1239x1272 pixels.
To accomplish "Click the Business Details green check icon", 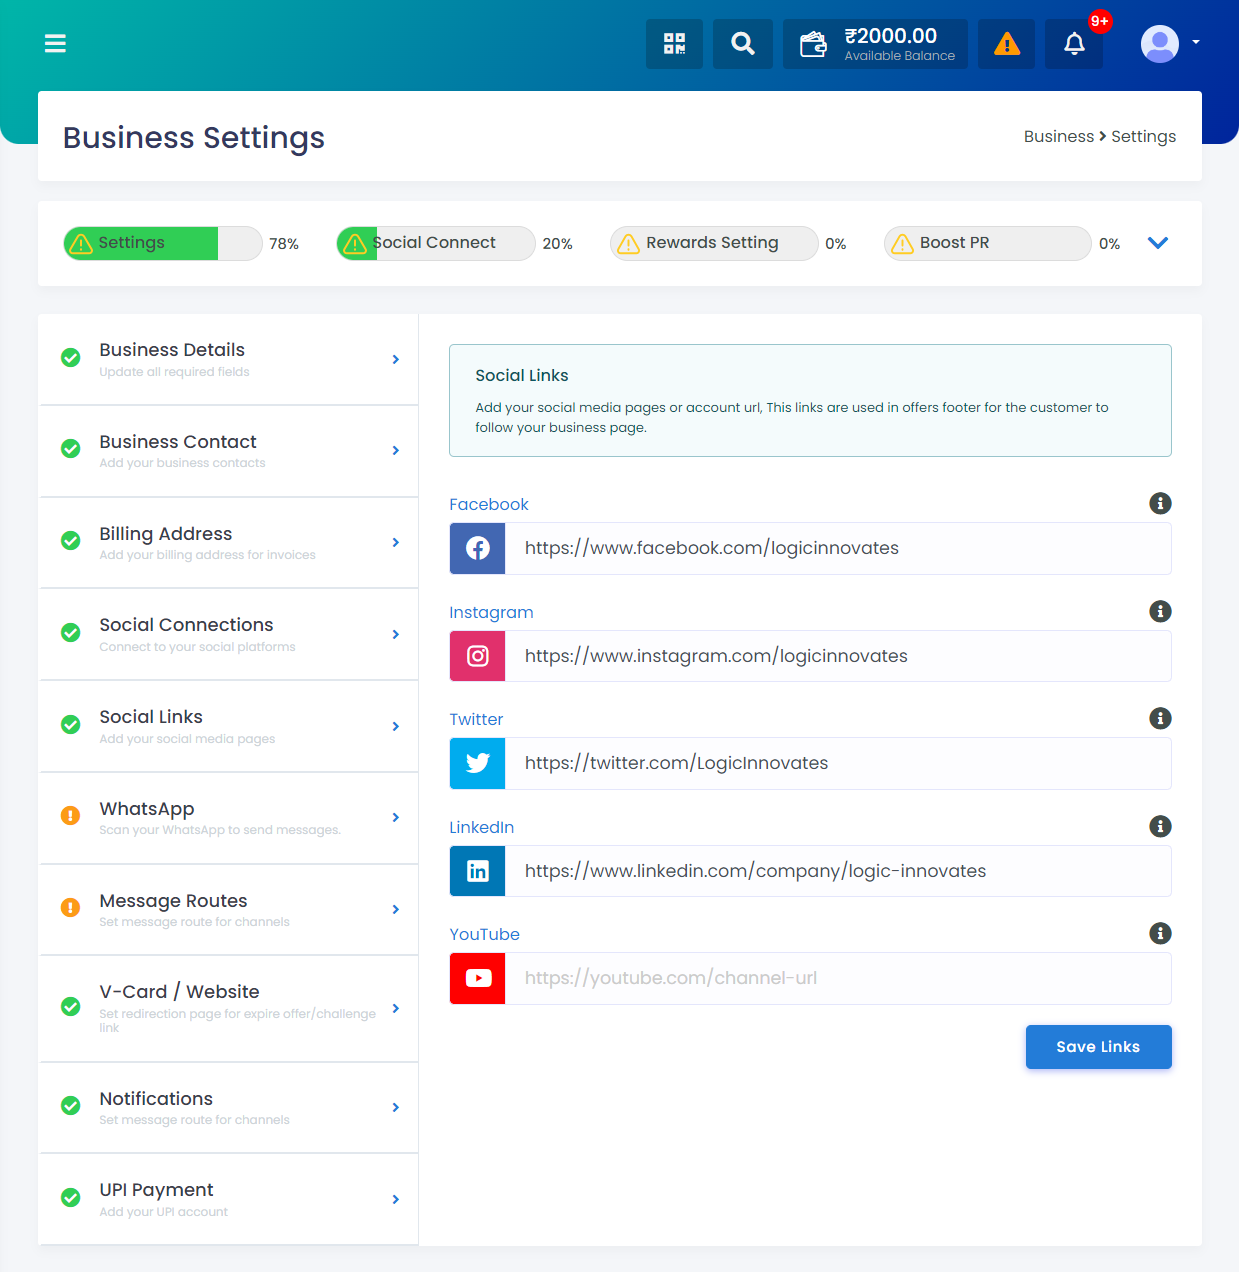I will [x=71, y=357].
